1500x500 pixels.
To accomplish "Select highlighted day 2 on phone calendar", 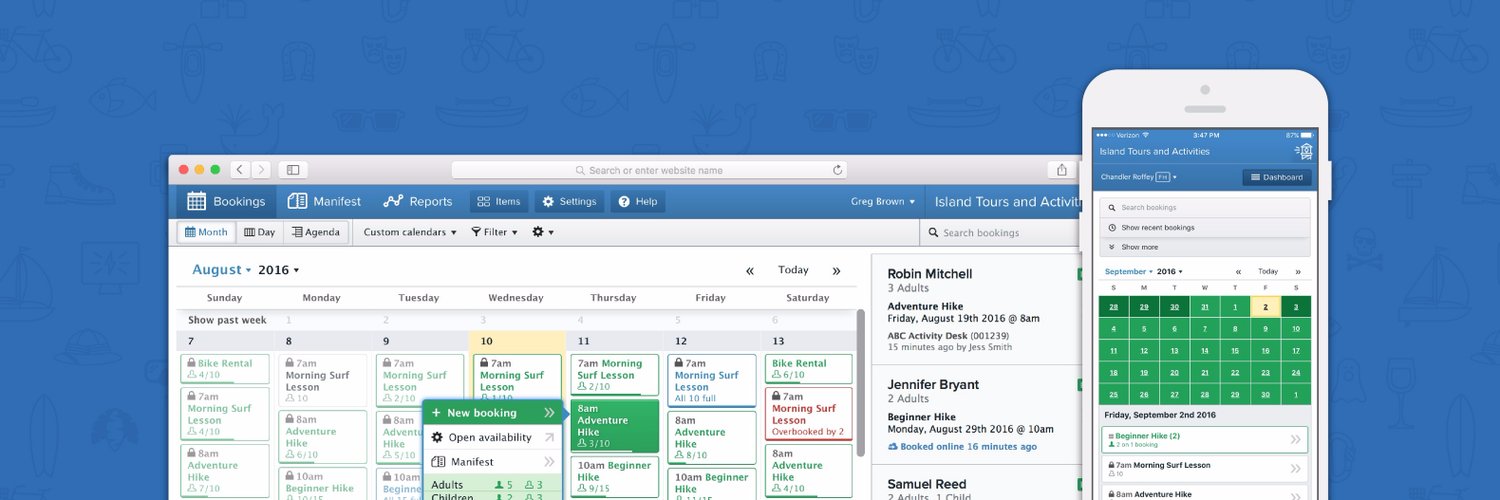I will click(1265, 307).
